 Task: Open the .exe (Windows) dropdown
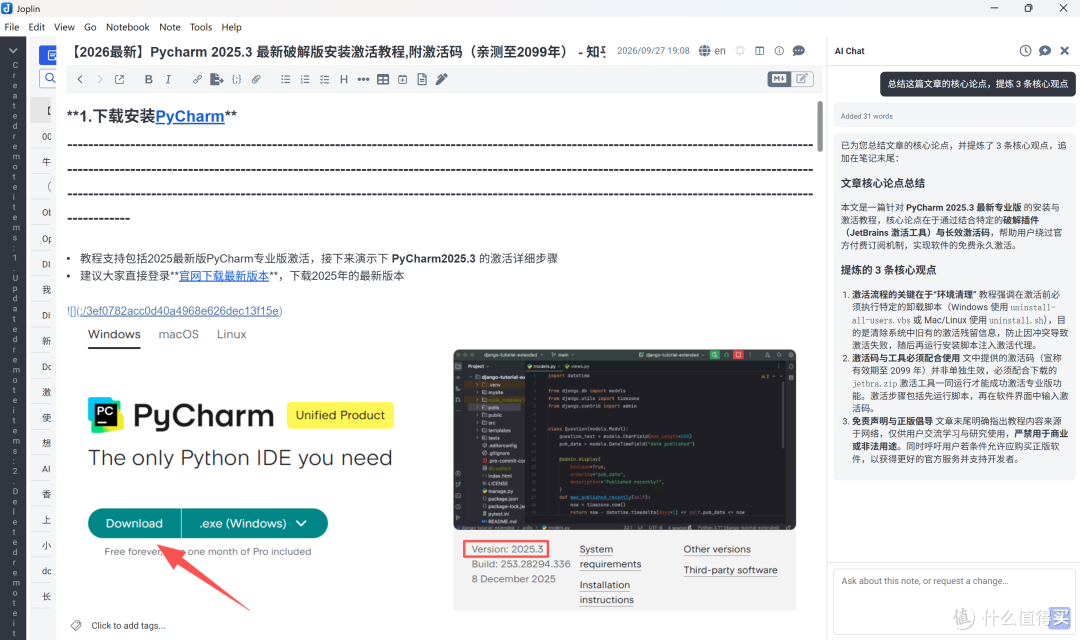[x=254, y=524]
